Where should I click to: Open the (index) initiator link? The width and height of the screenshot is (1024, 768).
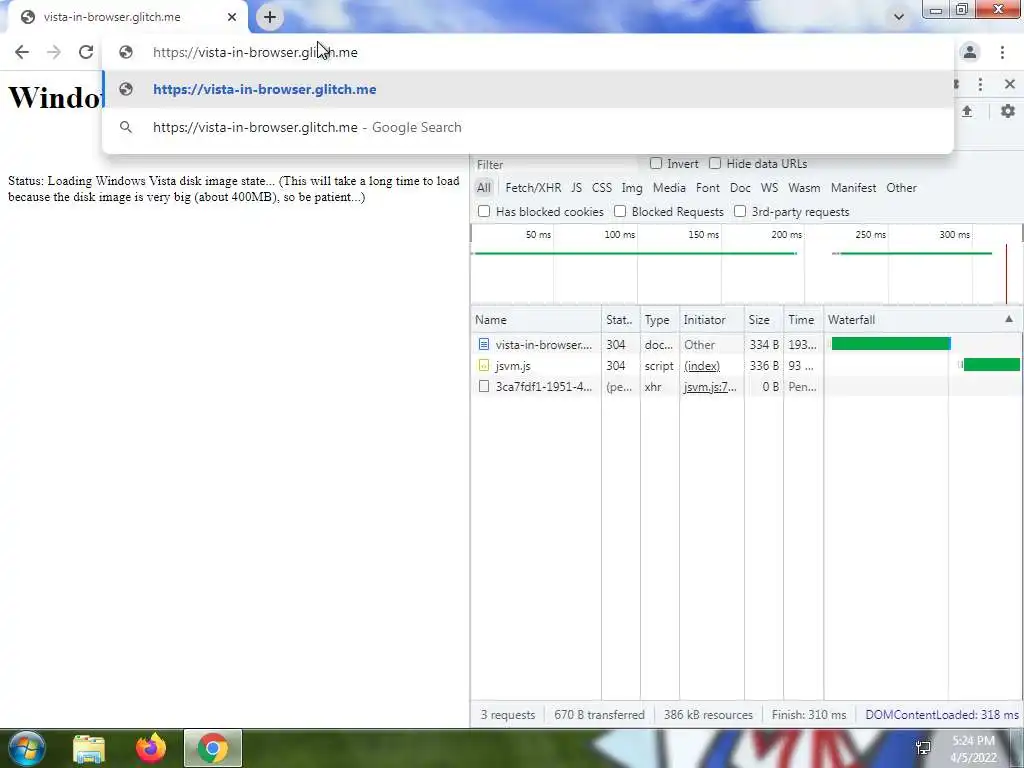(701, 366)
